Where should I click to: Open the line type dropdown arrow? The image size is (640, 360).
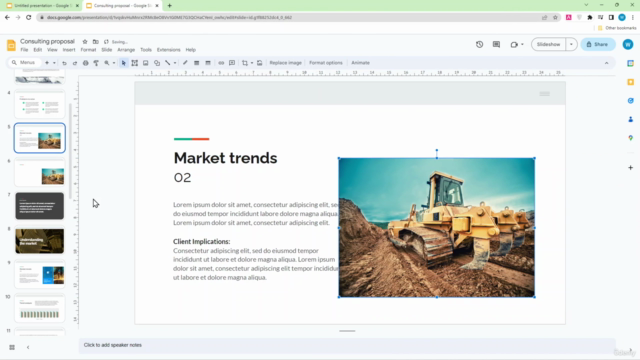tap(175, 63)
